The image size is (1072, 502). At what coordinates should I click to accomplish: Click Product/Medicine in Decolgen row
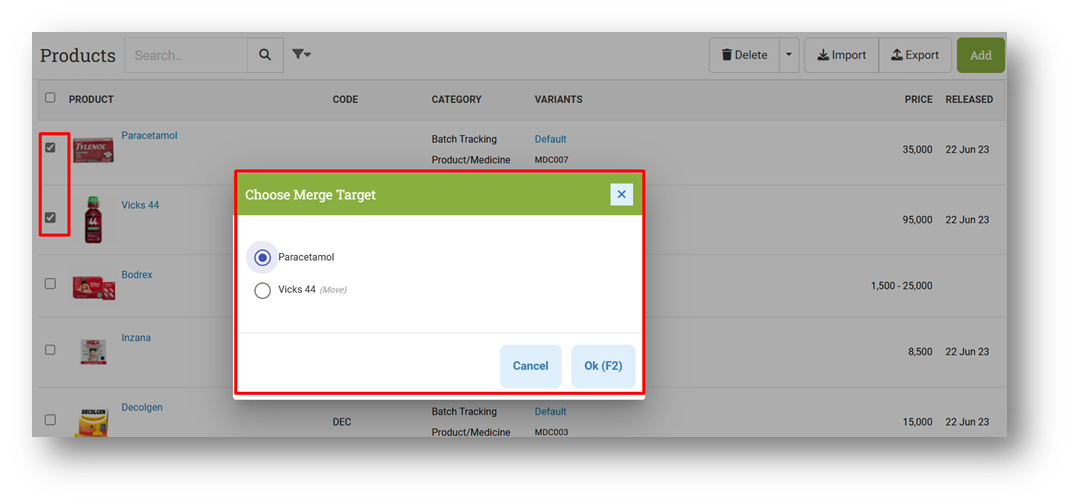pyautogui.click(x=471, y=432)
